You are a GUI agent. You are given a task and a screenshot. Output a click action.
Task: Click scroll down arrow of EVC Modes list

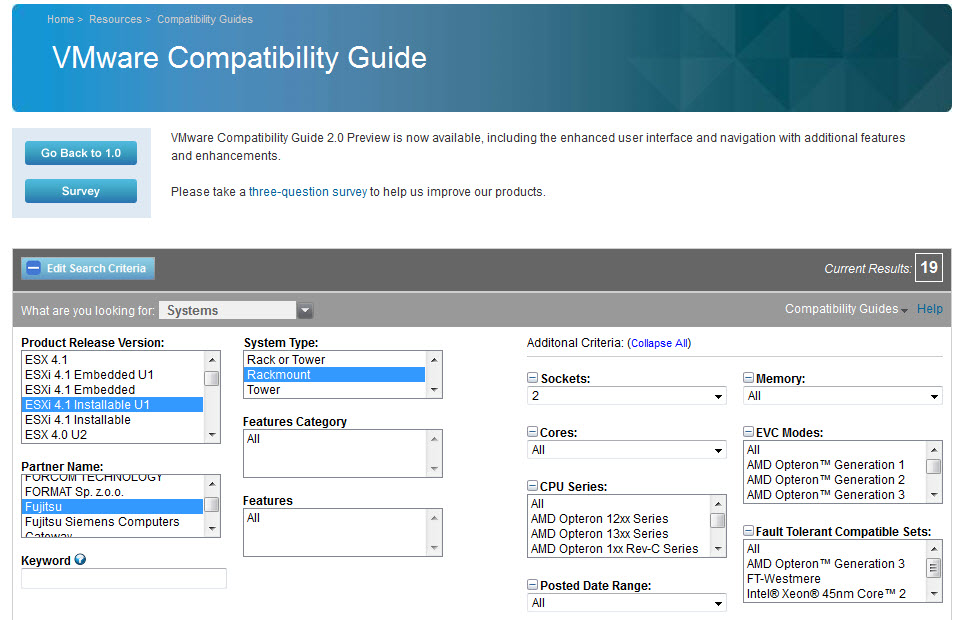pyautogui.click(x=934, y=495)
